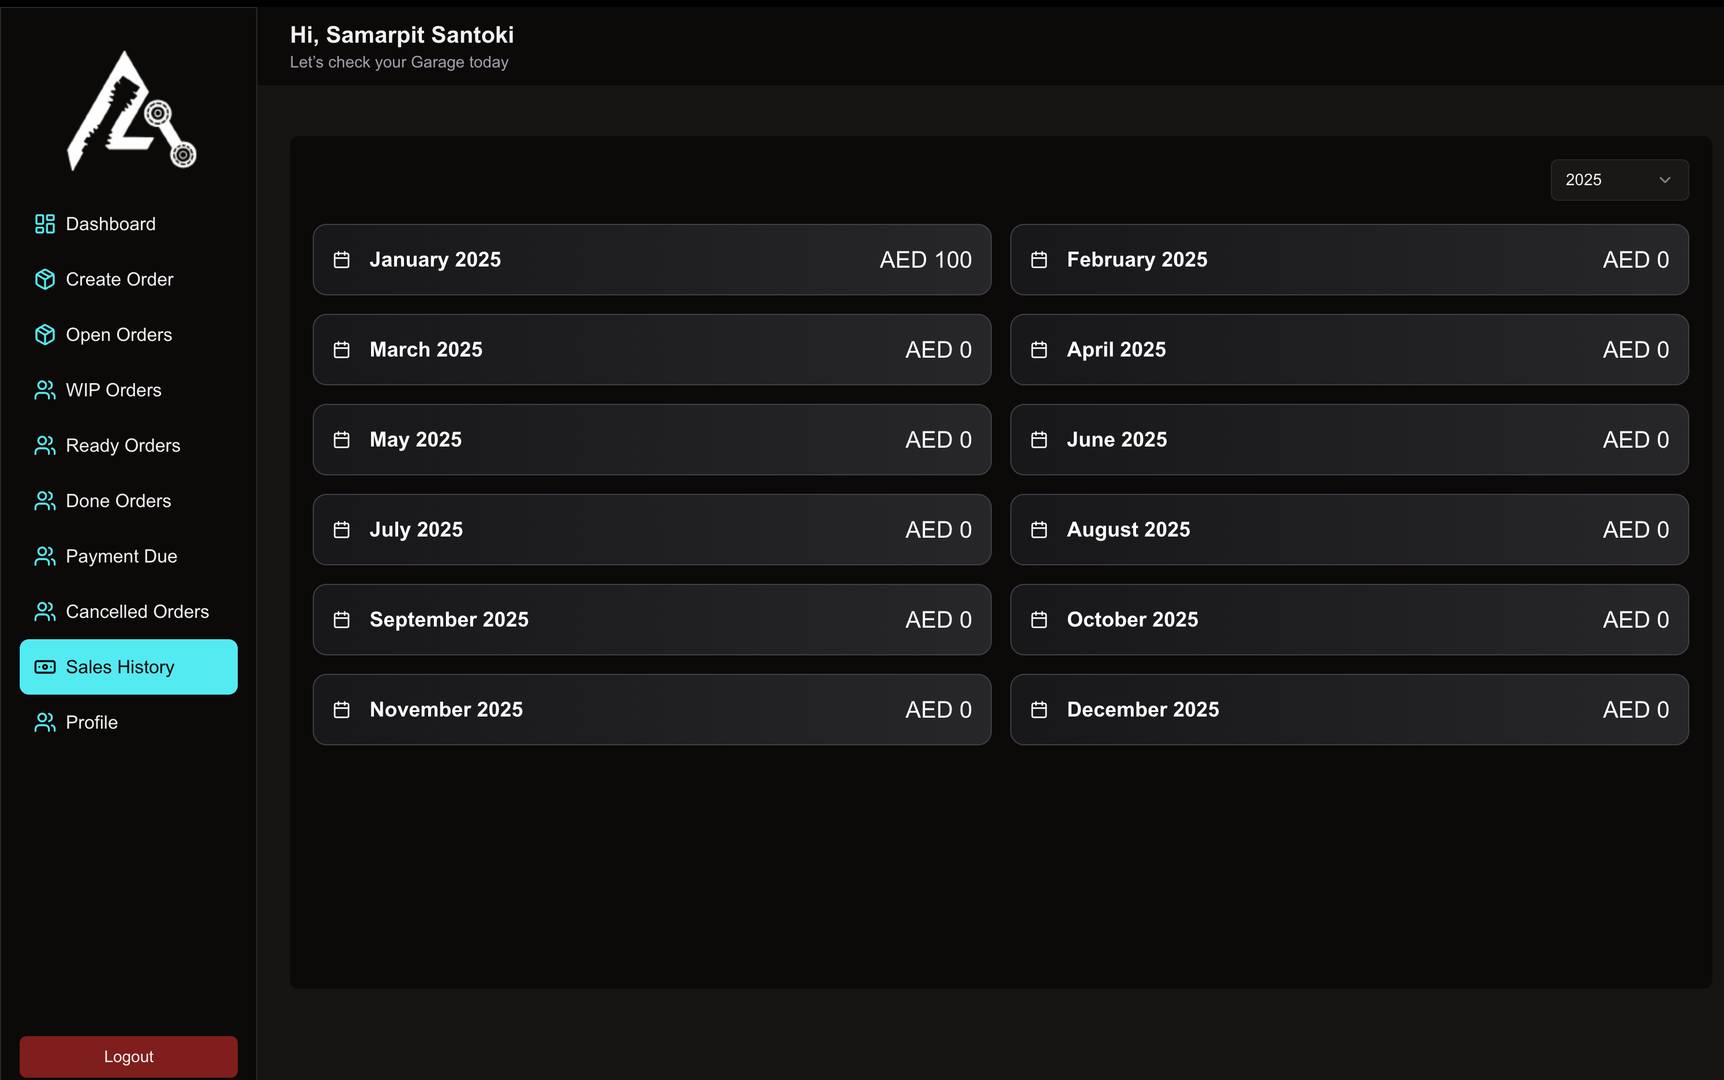Click the Profile user icon
1724x1080 pixels.
pos(45,722)
